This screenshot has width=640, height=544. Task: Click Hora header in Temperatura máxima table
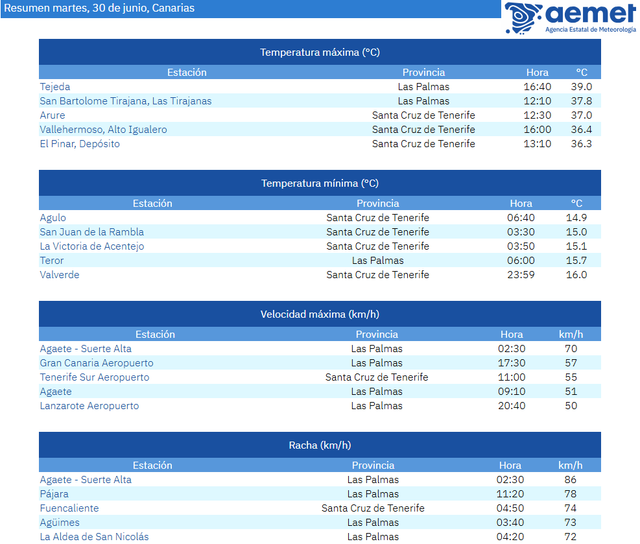pos(537,72)
